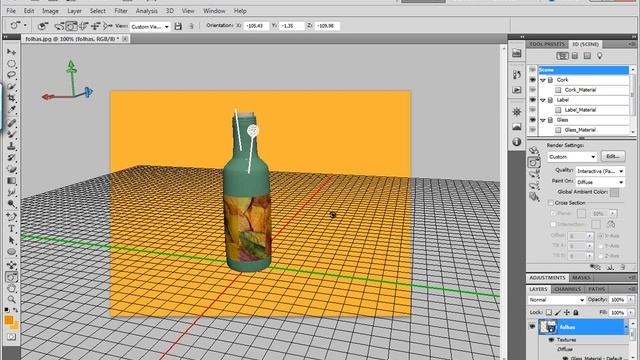
Task: Click the Save current view icon
Action: coord(178,26)
